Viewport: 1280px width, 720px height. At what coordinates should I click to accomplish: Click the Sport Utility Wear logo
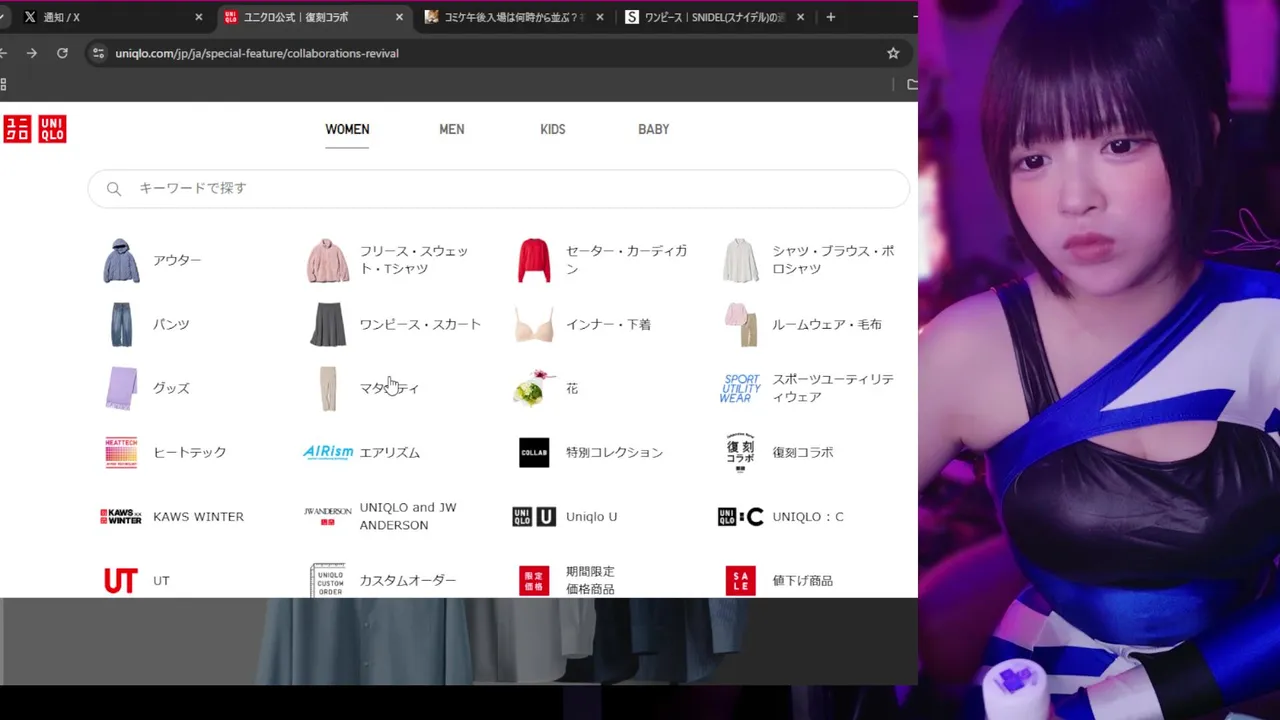coord(741,388)
